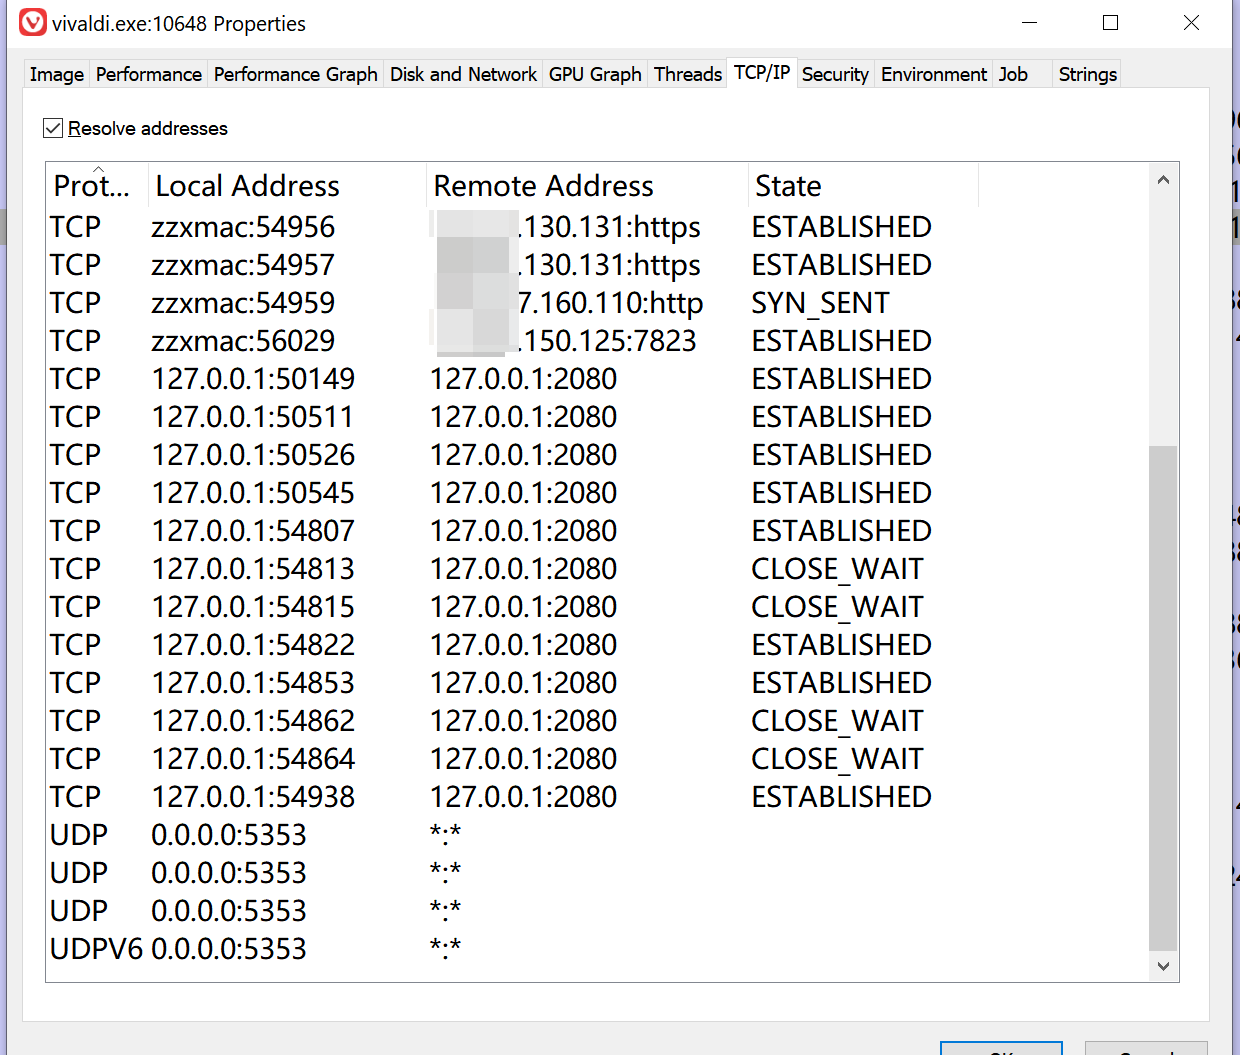Select connection row 127.0.0.1:54853
Screen dimensions: 1240x1055
[598, 683]
